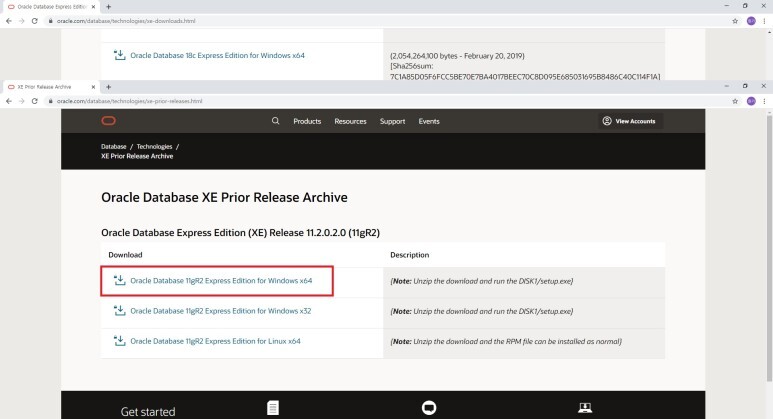Screen dimensions: 773x419
Task: Open the profile avatar in the rear window
Action: [751, 21]
